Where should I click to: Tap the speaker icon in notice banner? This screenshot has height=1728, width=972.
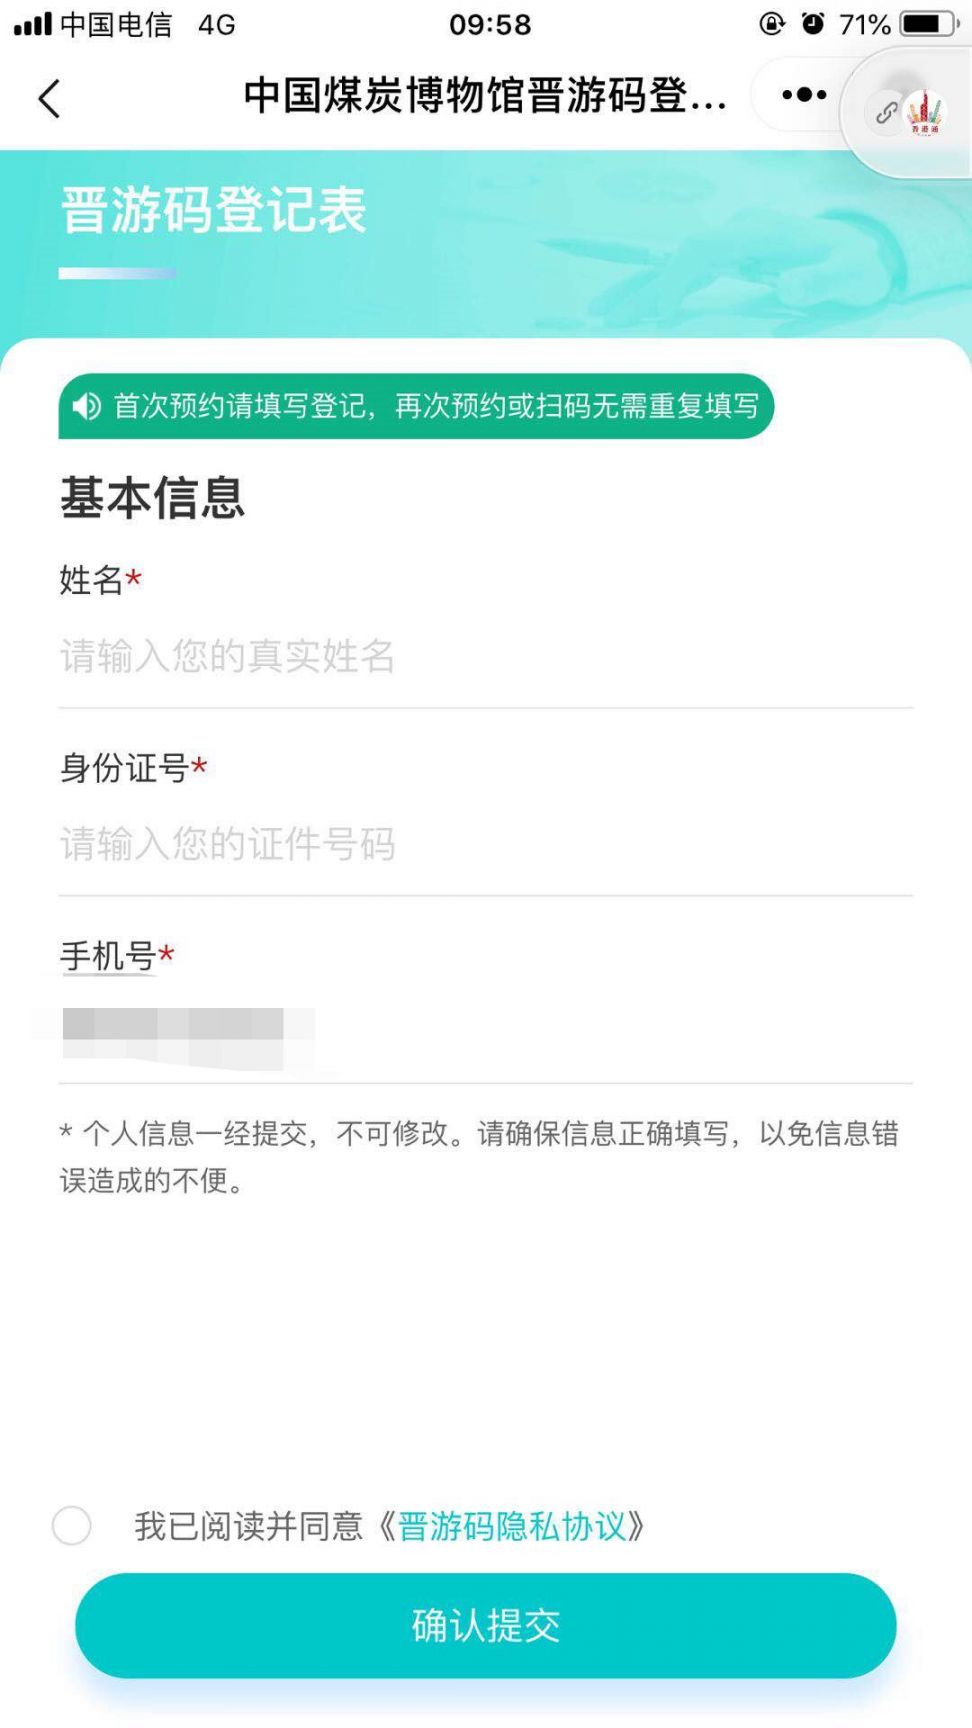(x=87, y=406)
